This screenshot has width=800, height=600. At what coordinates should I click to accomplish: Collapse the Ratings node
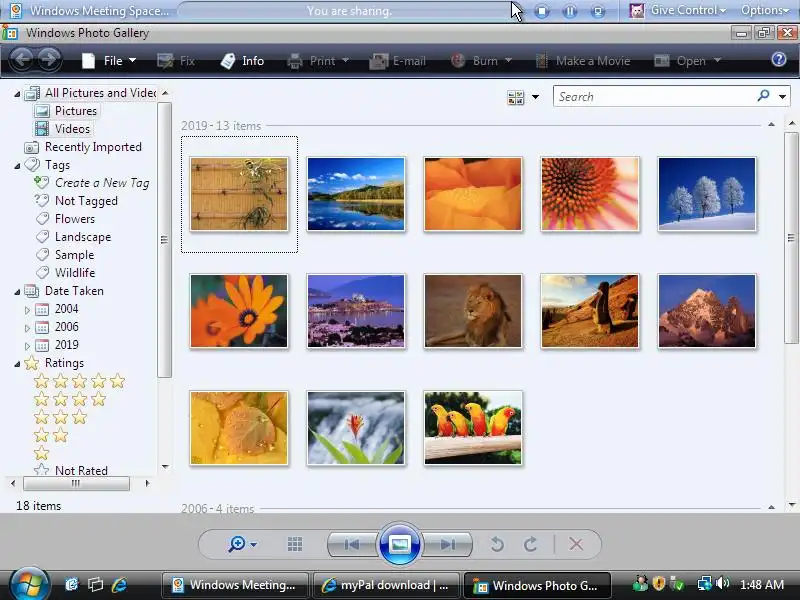point(17,364)
